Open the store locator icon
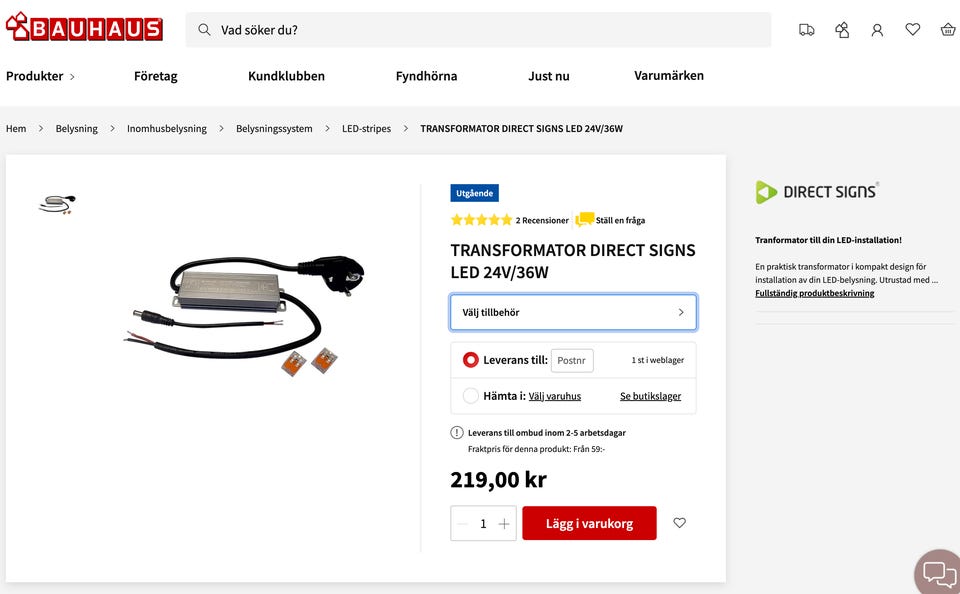This screenshot has width=960, height=594. coord(842,30)
